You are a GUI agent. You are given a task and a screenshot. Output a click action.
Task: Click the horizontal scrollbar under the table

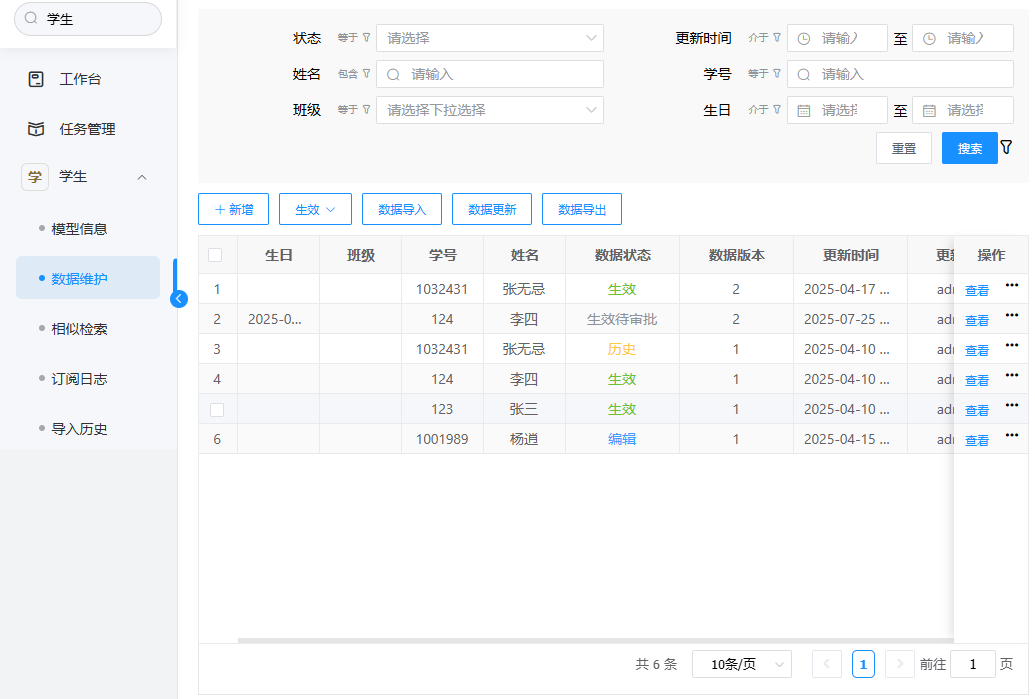pyautogui.click(x=590, y=639)
